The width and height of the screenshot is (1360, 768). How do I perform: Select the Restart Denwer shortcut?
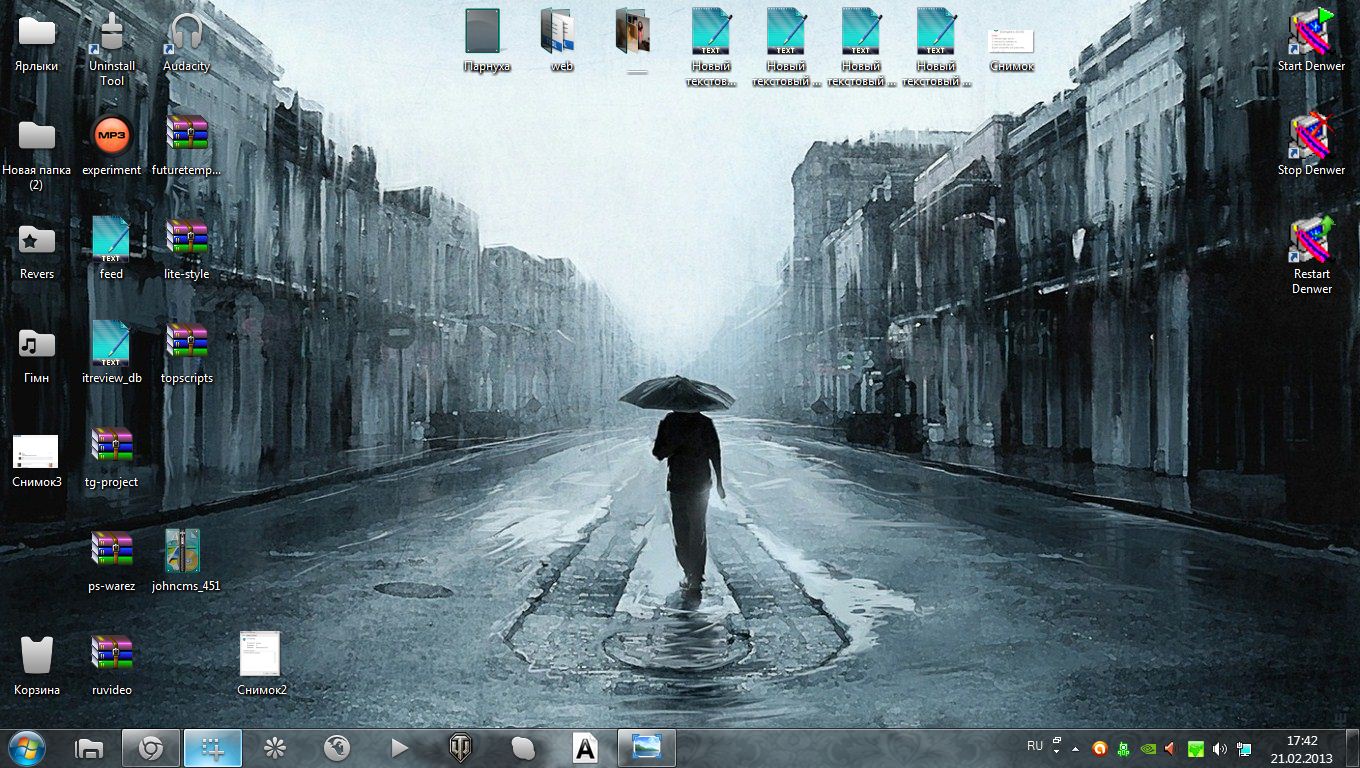point(1311,248)
